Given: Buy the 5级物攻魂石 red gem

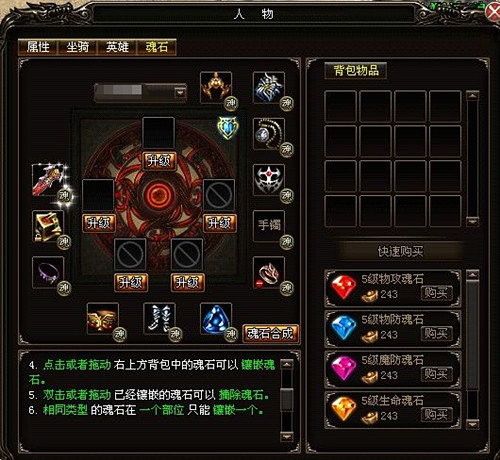Looking at the screenshot, I should [x=436, y=293].
